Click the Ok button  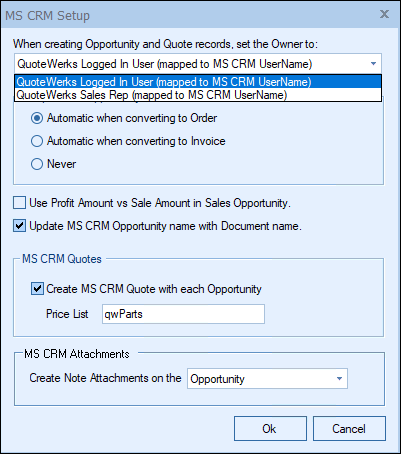(x=270, y=428)
